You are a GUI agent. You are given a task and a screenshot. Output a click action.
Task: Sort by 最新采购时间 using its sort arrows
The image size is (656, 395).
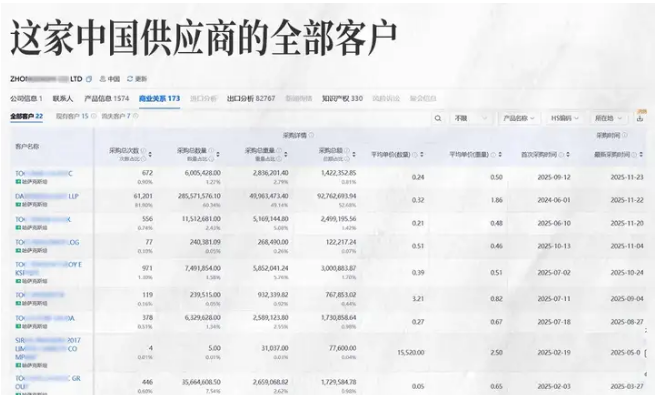point(641,154)
